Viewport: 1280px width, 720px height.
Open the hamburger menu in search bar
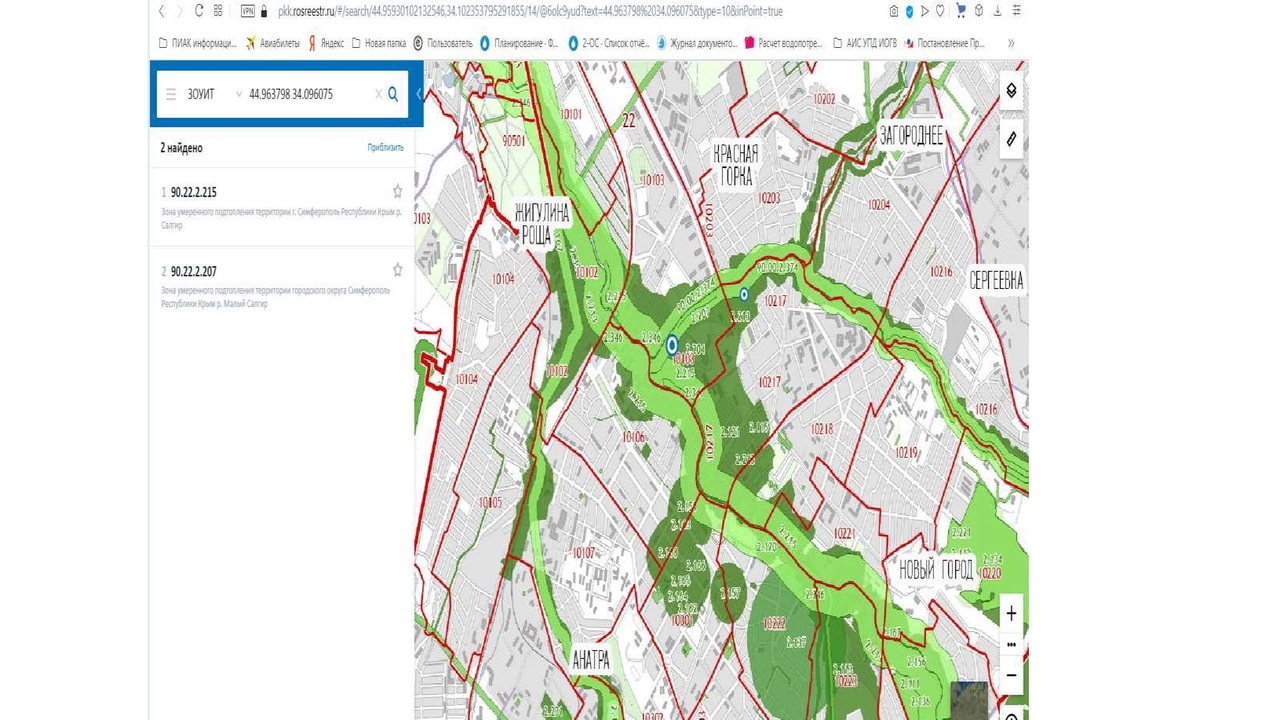[x=171, y=94]
